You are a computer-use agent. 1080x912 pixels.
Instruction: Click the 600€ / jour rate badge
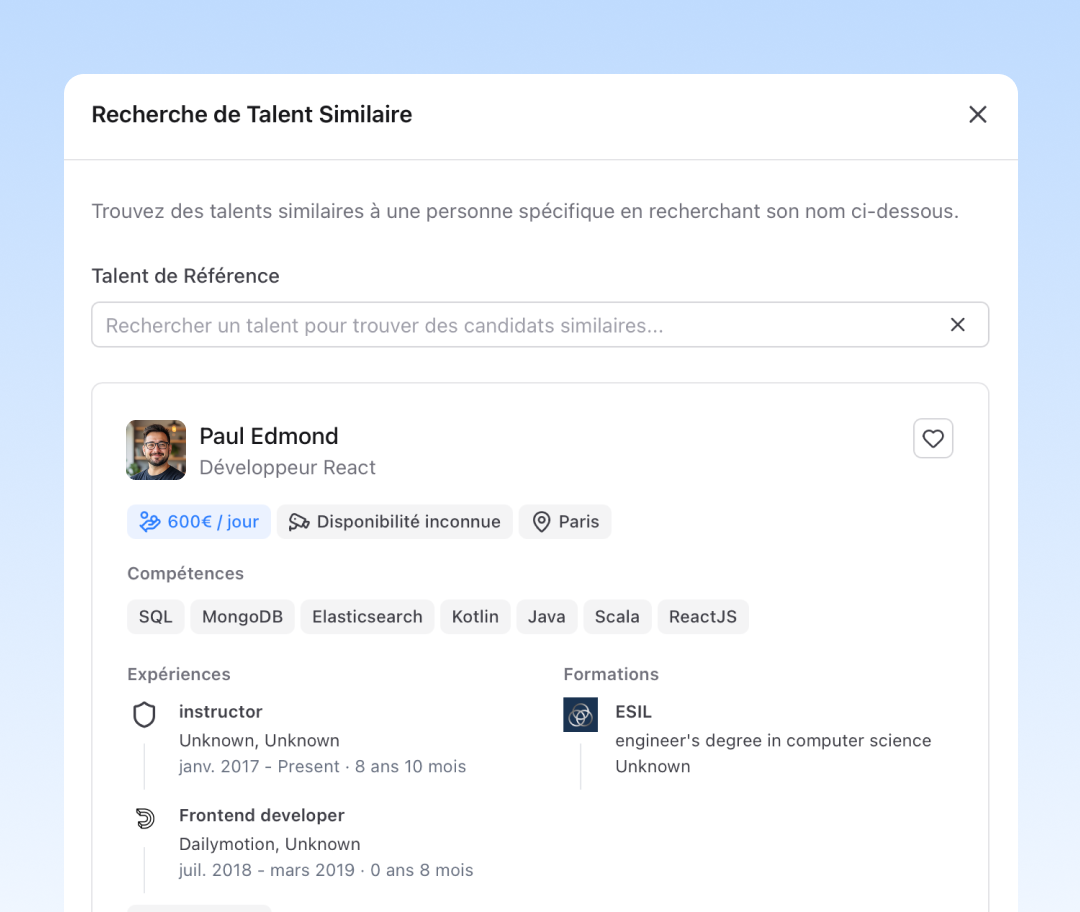pyautogui.click(x=199, y=522)
